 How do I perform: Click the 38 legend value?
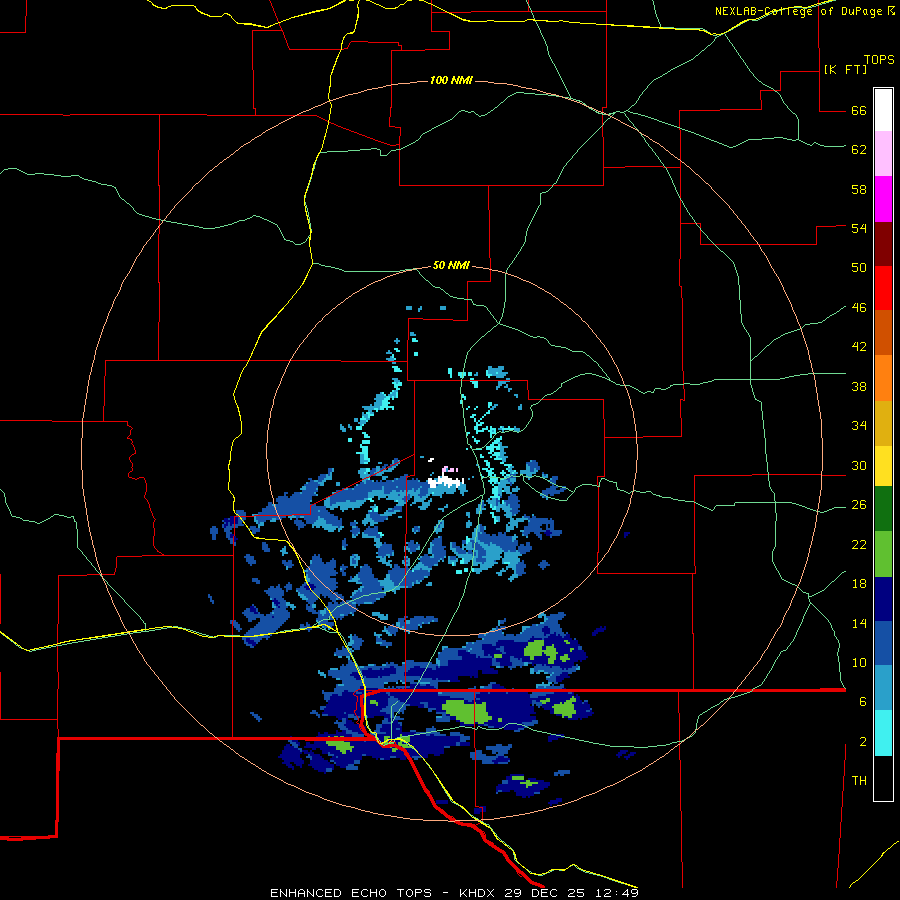pos(859,386)
